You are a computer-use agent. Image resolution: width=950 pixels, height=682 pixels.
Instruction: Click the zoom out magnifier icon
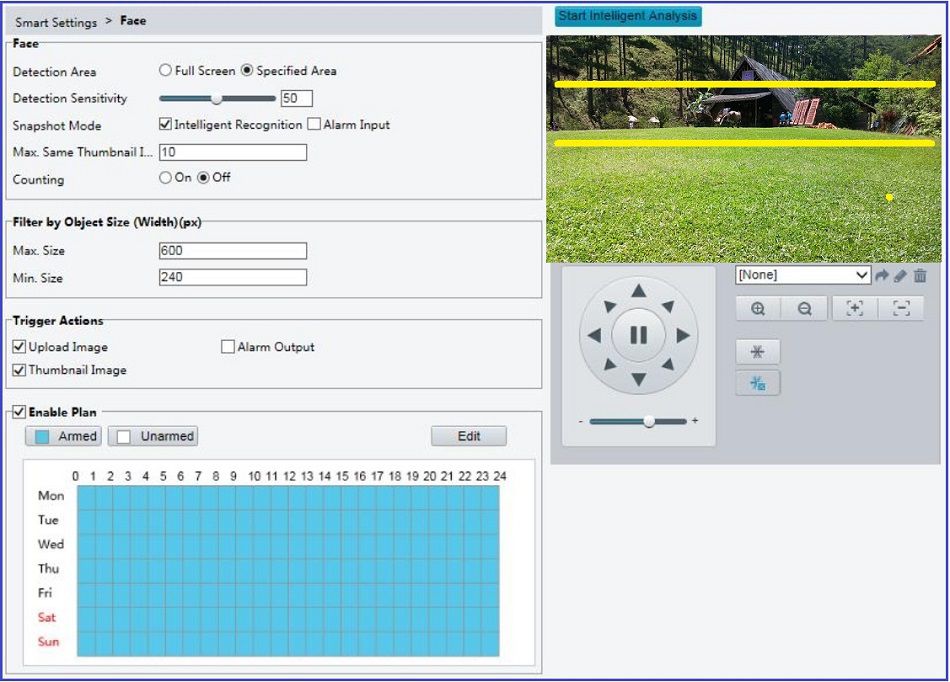pyautogui.click(x=804, y=309)
